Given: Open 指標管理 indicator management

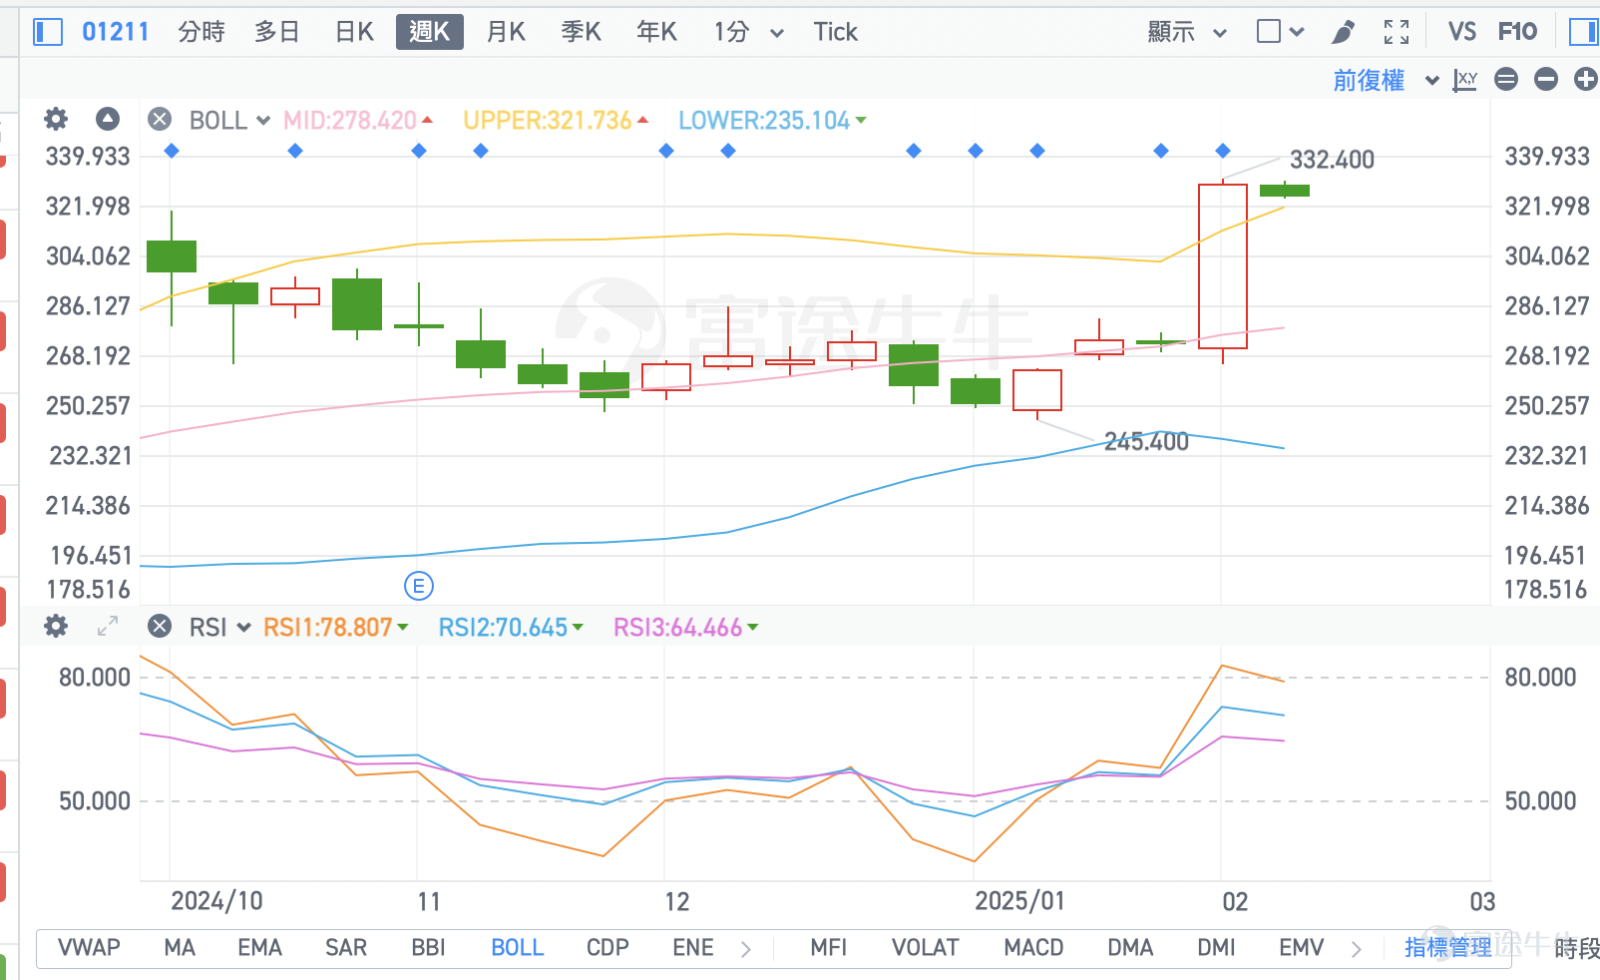Looking at the screenshot, I should pyautogui.click(x=1447, y=947).
